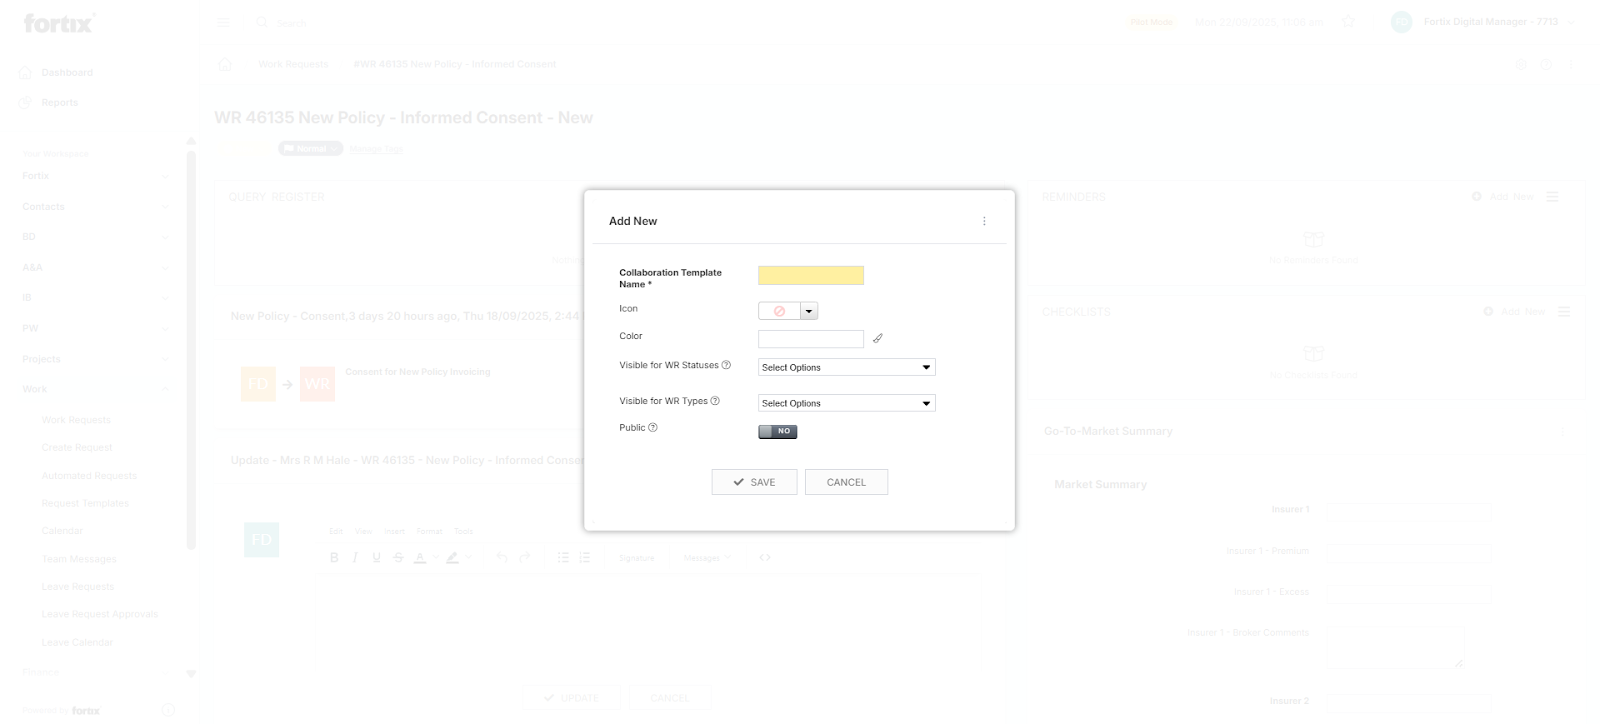Open the Icon selector dropdown arrow

coord(809,312)
